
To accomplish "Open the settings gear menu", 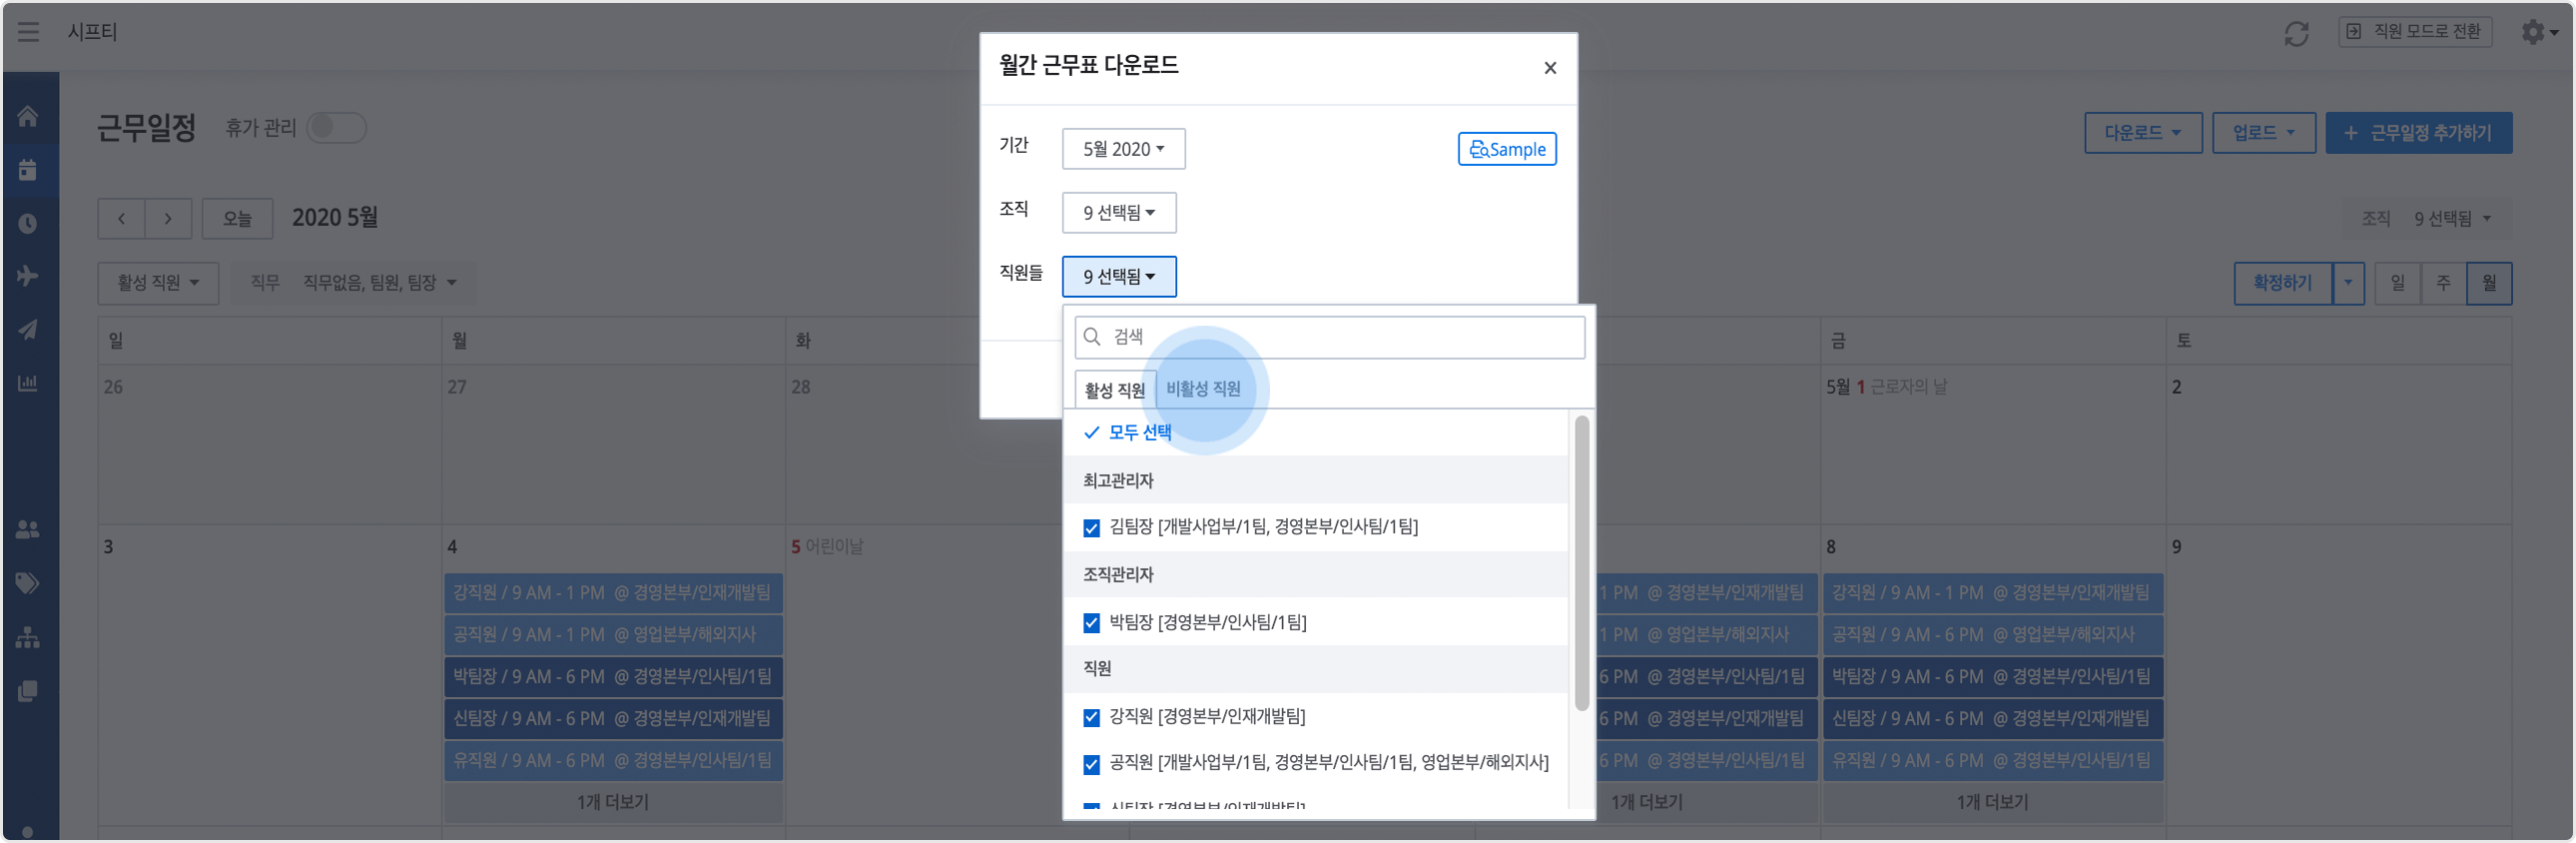I will coord(2540,33).
